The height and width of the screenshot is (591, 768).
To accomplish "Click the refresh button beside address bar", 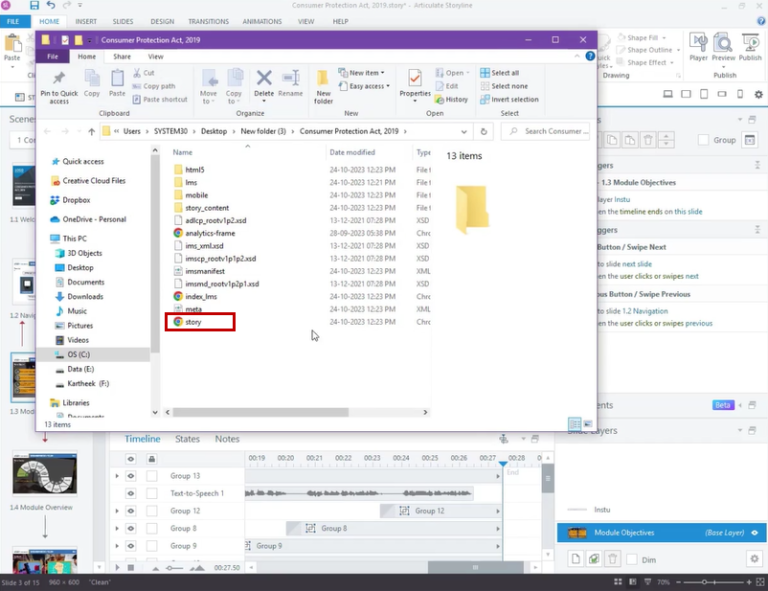I will (x=484, y=131).
